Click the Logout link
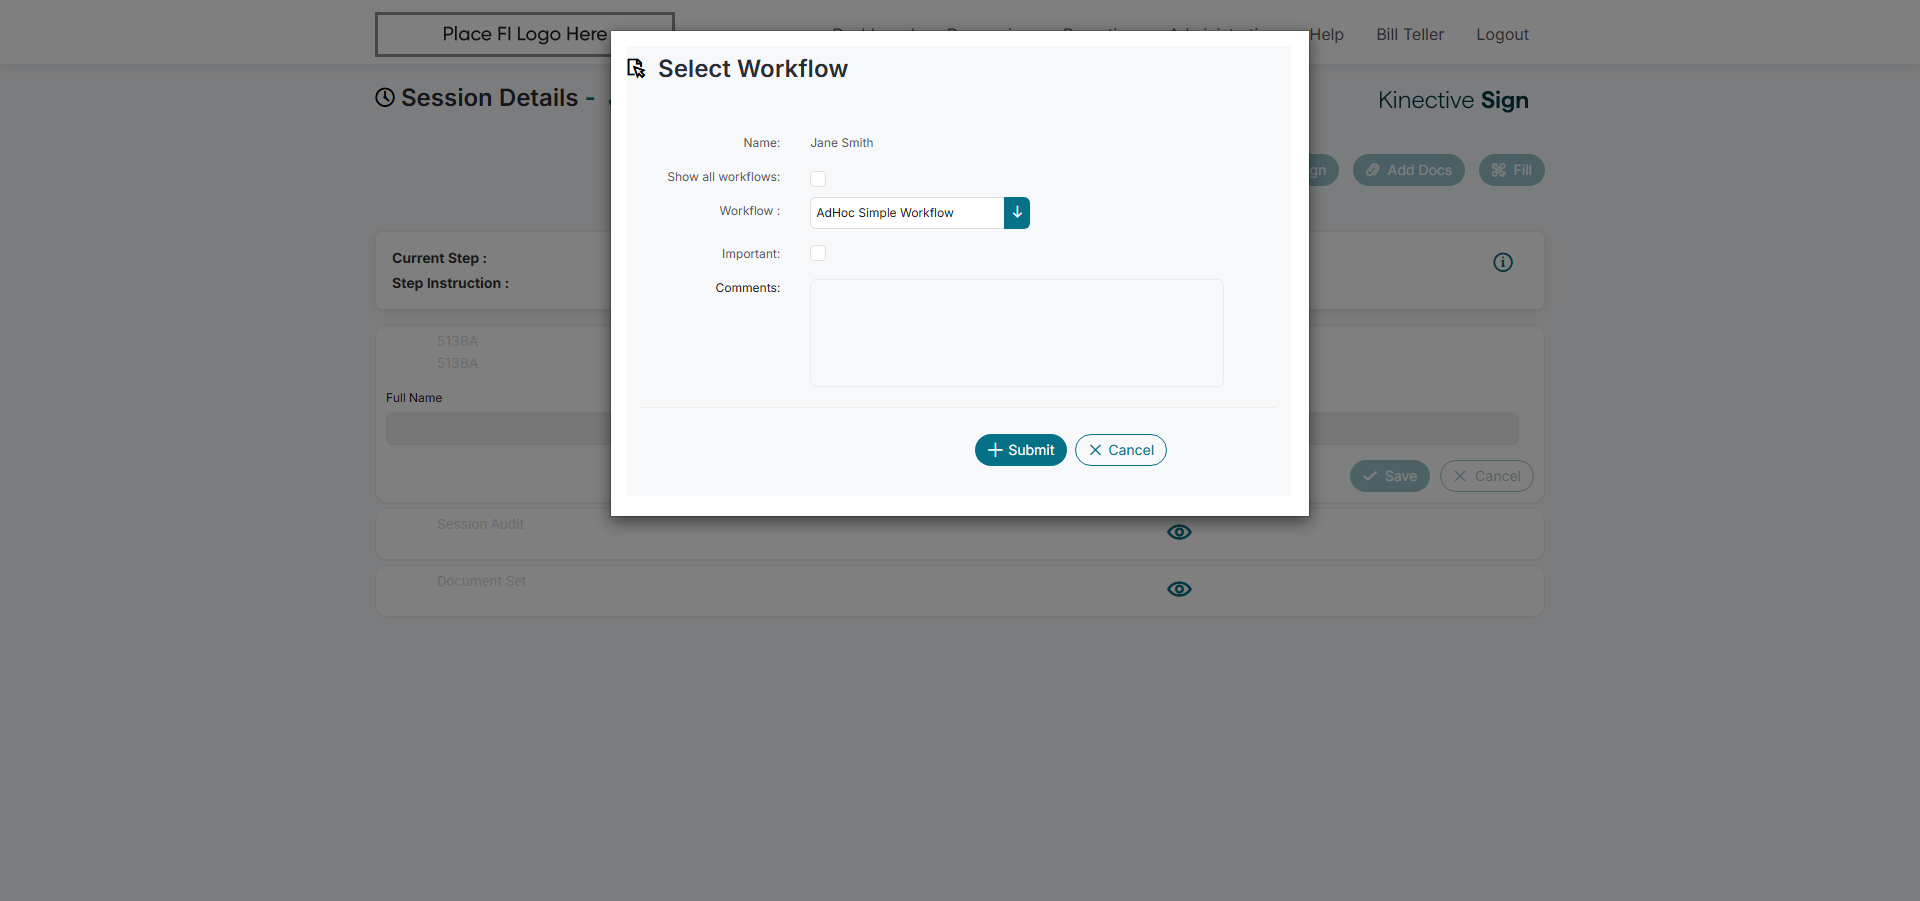The width and height of the screenshot is (1920, 901). [x=1503, y=34]
